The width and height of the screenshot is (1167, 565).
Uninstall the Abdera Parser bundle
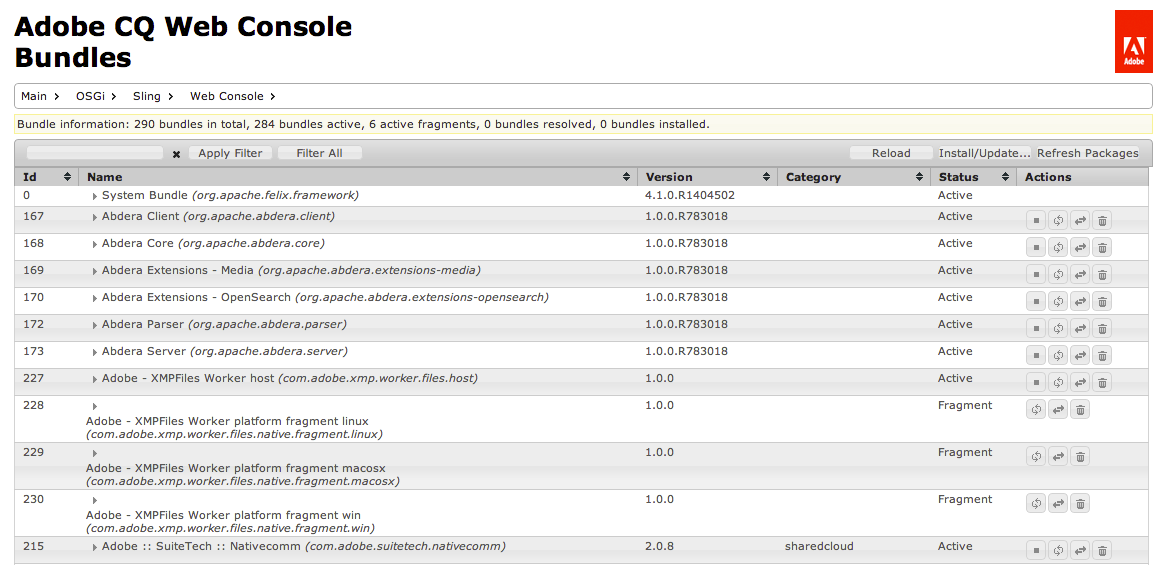1102,328
